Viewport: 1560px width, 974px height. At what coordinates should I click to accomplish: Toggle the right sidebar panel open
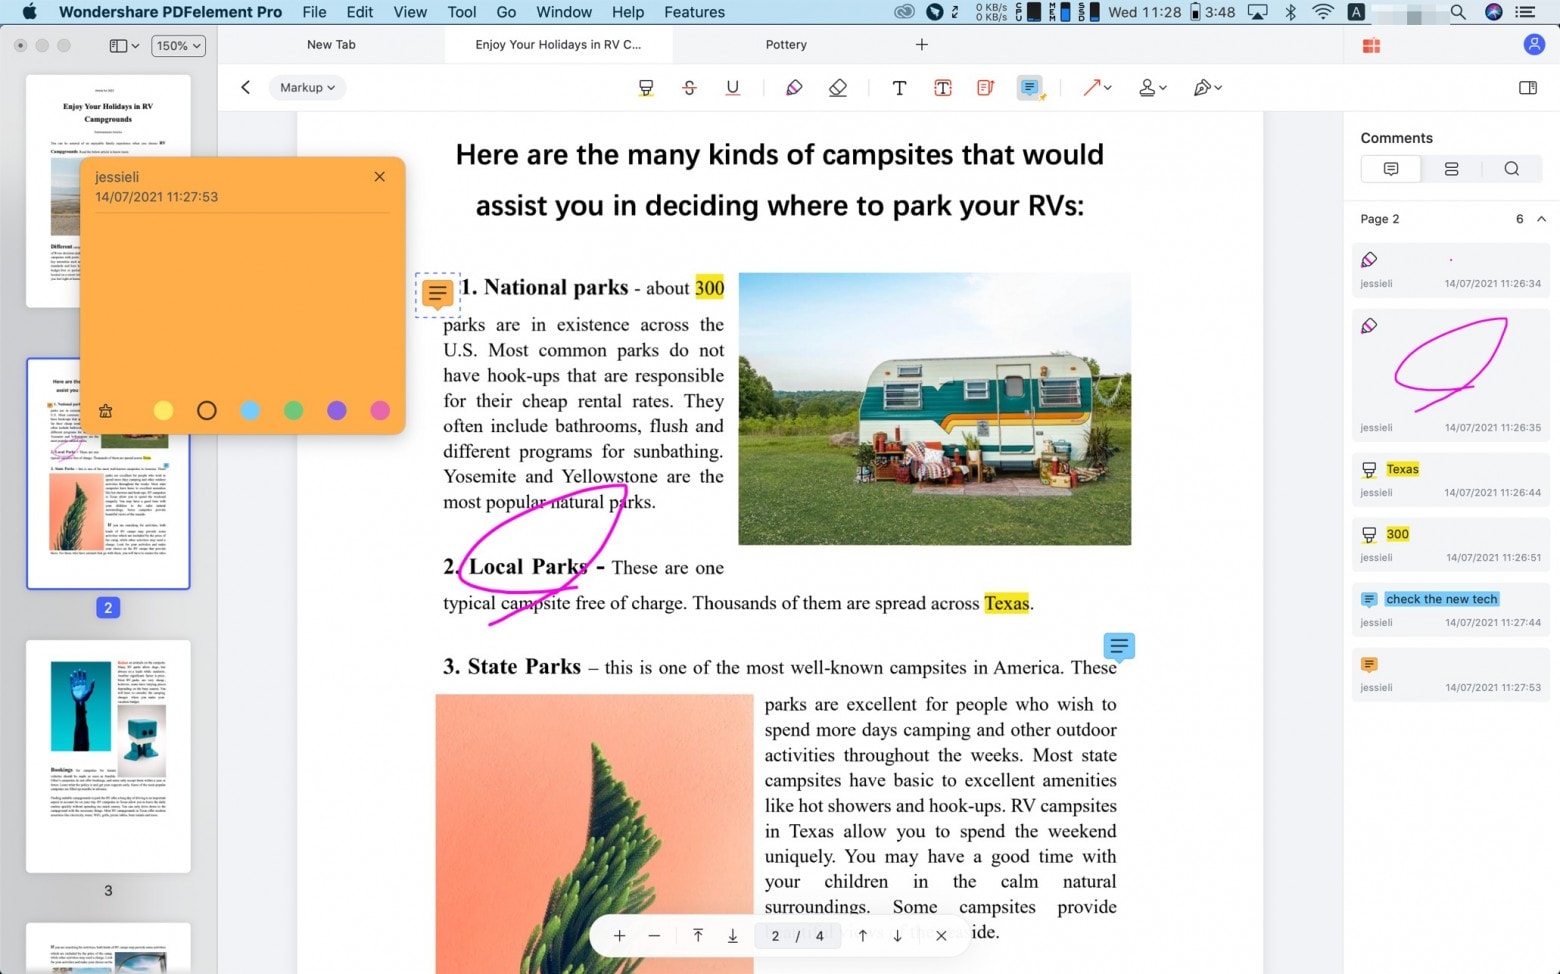1528,87
